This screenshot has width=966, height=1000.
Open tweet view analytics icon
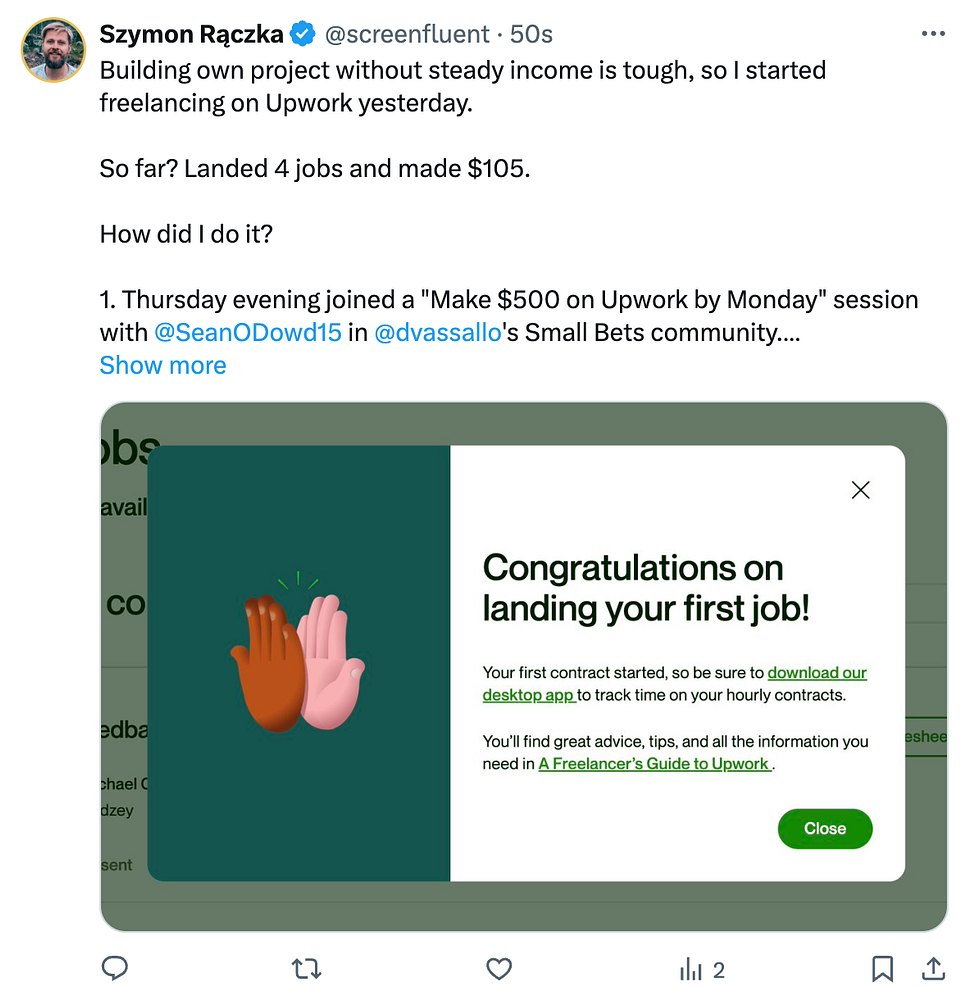pyautogui.click(x=691, y=968)
